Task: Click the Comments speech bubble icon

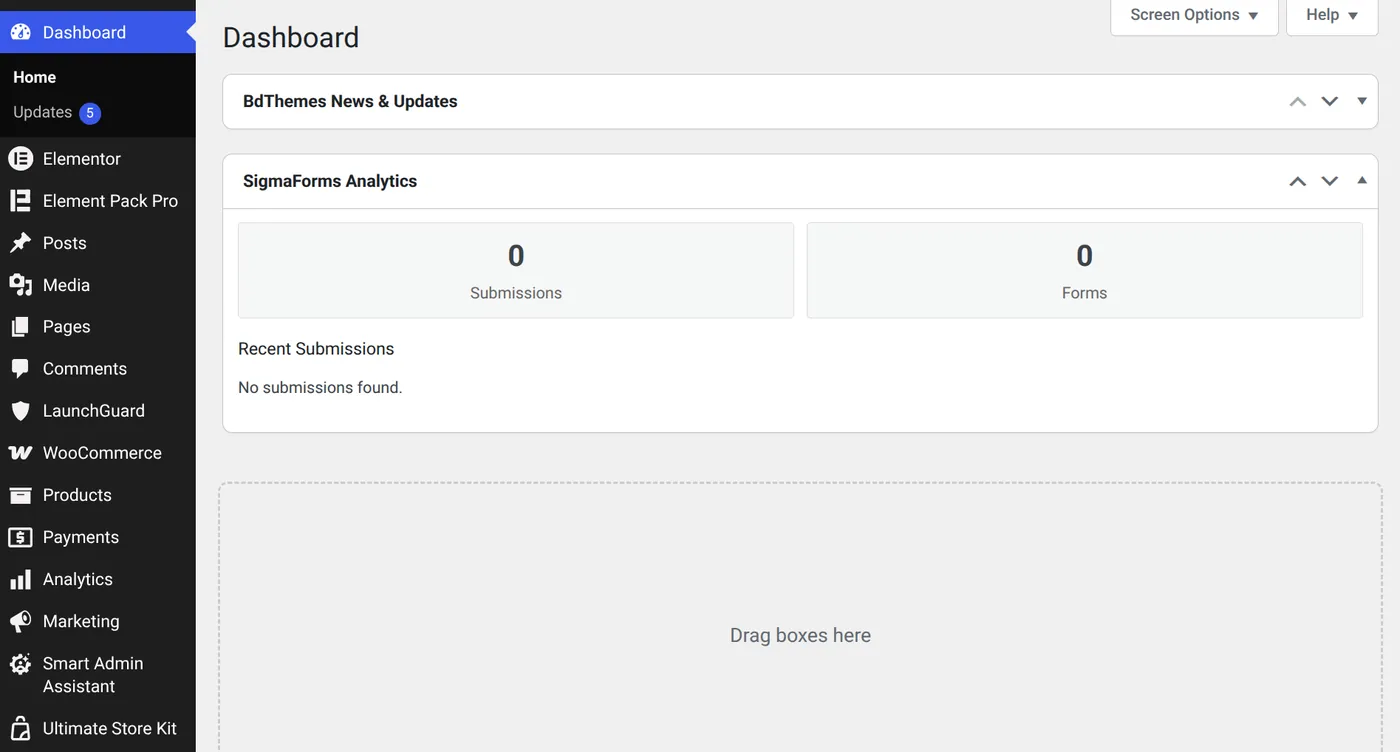Action: click(x=20, y=368)
